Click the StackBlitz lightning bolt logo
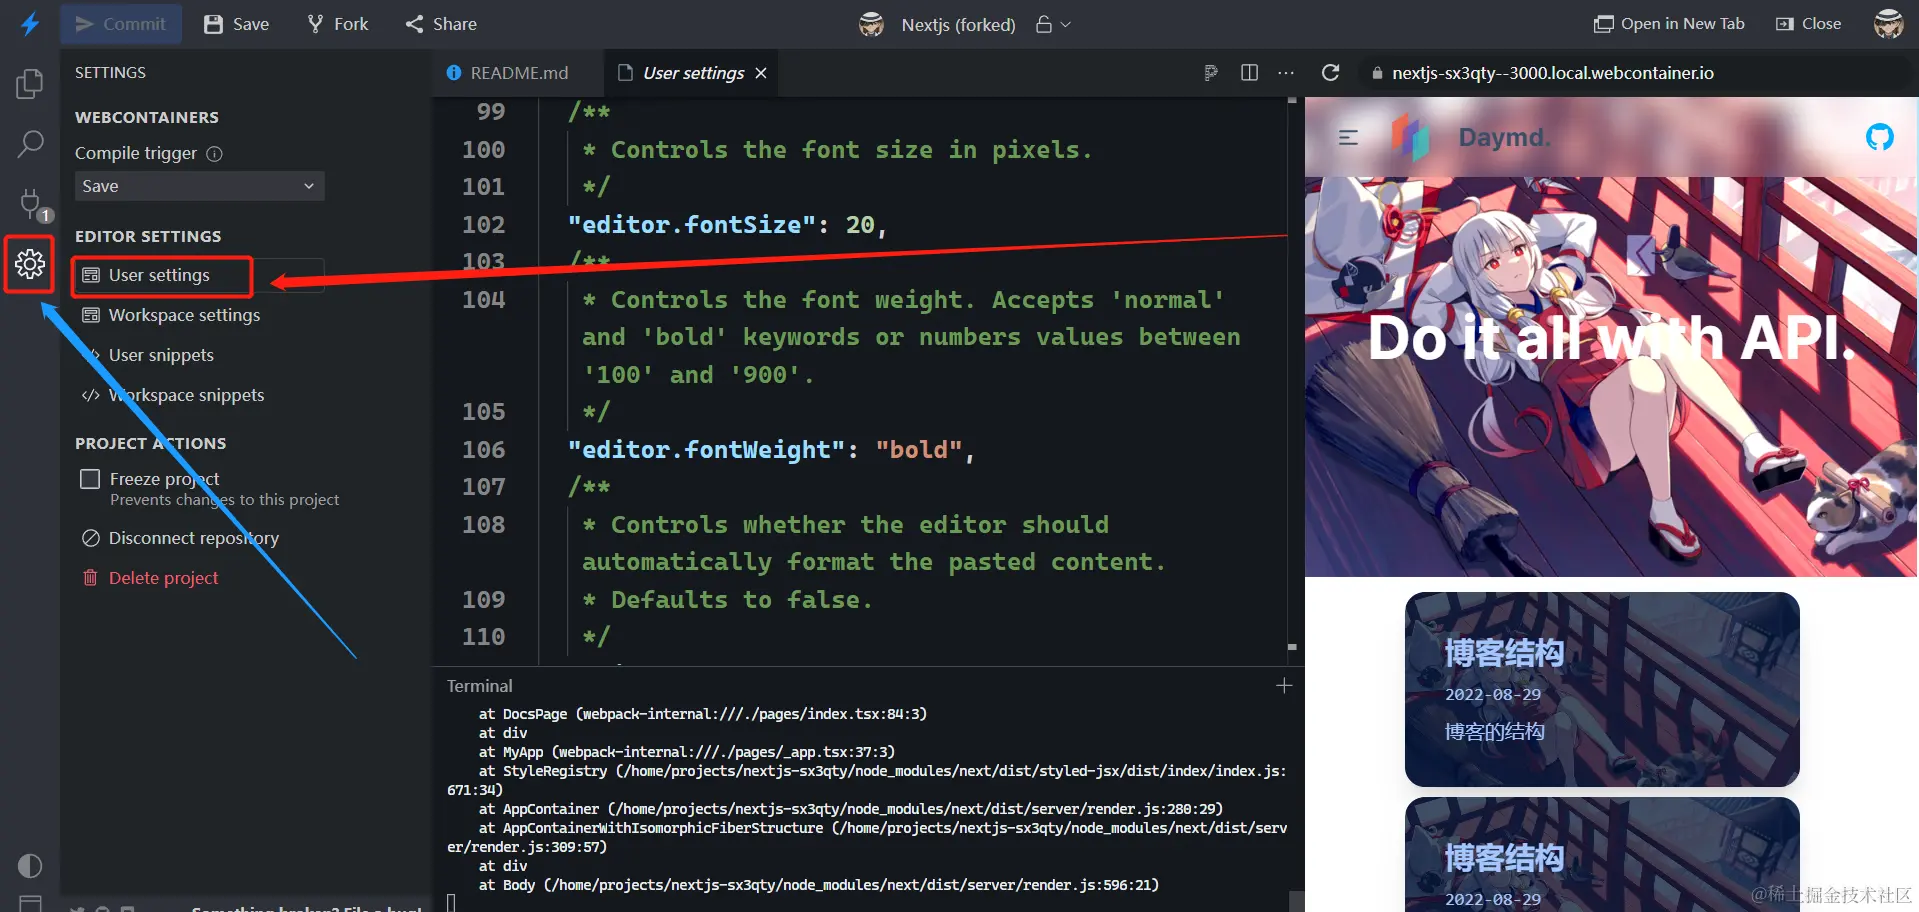This screenshot has height=912, width=1919. point(30,23)
